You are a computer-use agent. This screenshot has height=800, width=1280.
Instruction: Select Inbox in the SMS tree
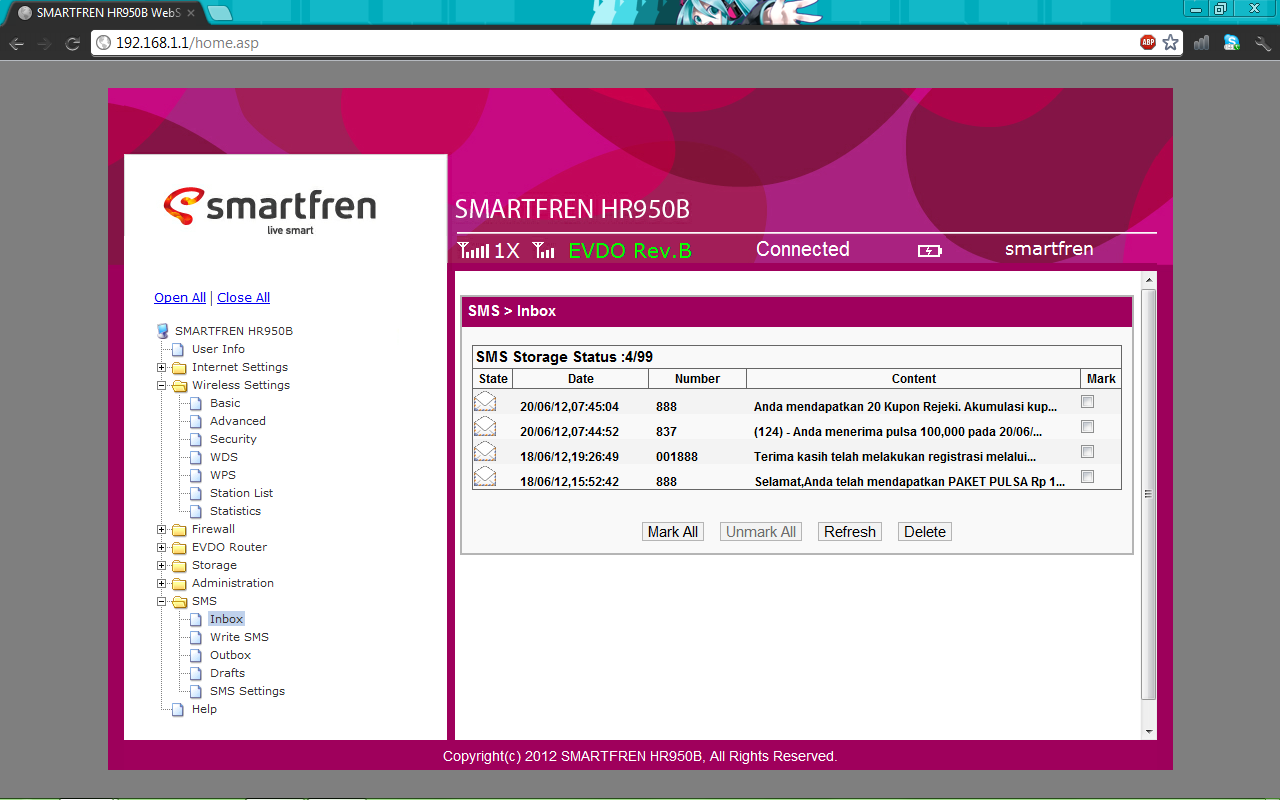click(x=226, y=619)
